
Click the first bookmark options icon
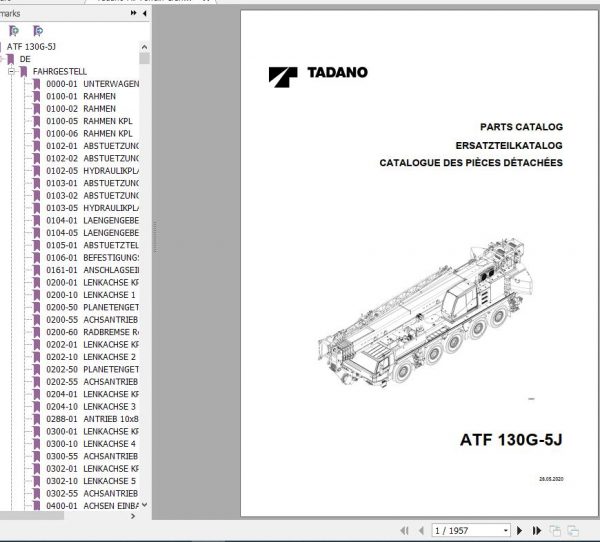coord(14,31)
